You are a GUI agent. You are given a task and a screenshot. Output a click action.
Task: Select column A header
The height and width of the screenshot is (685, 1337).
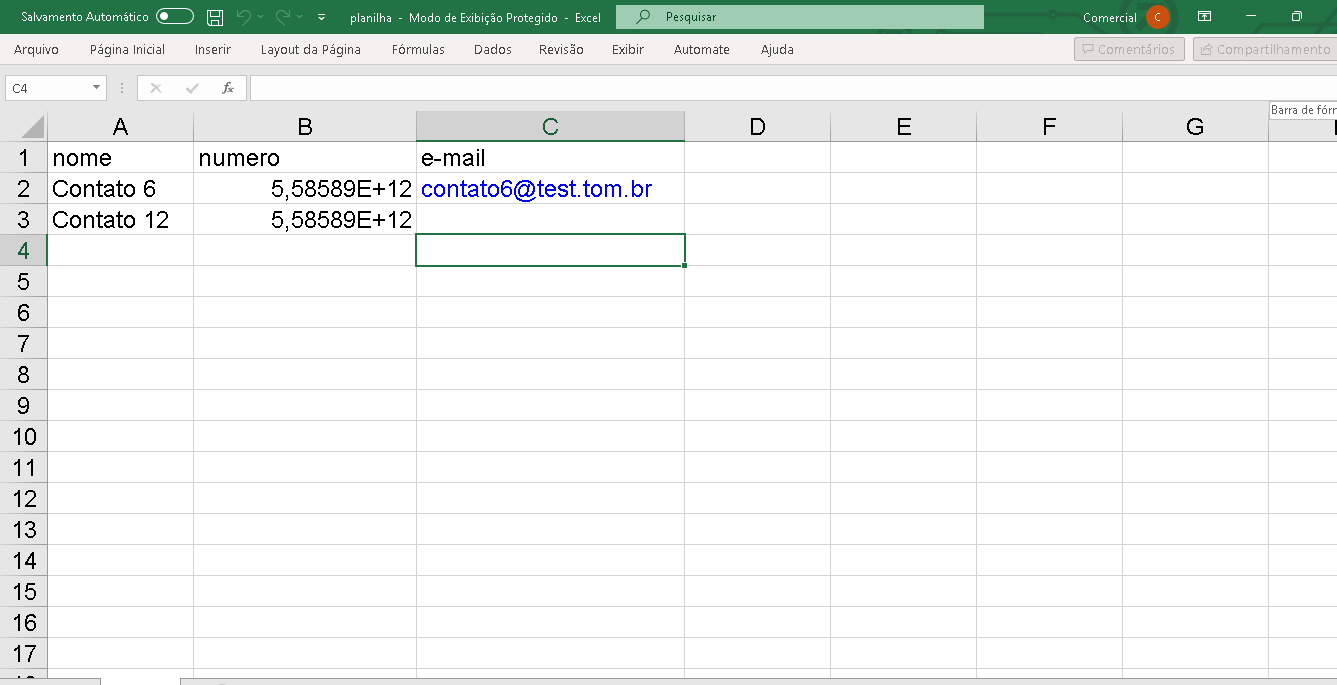tap(120, 126)
